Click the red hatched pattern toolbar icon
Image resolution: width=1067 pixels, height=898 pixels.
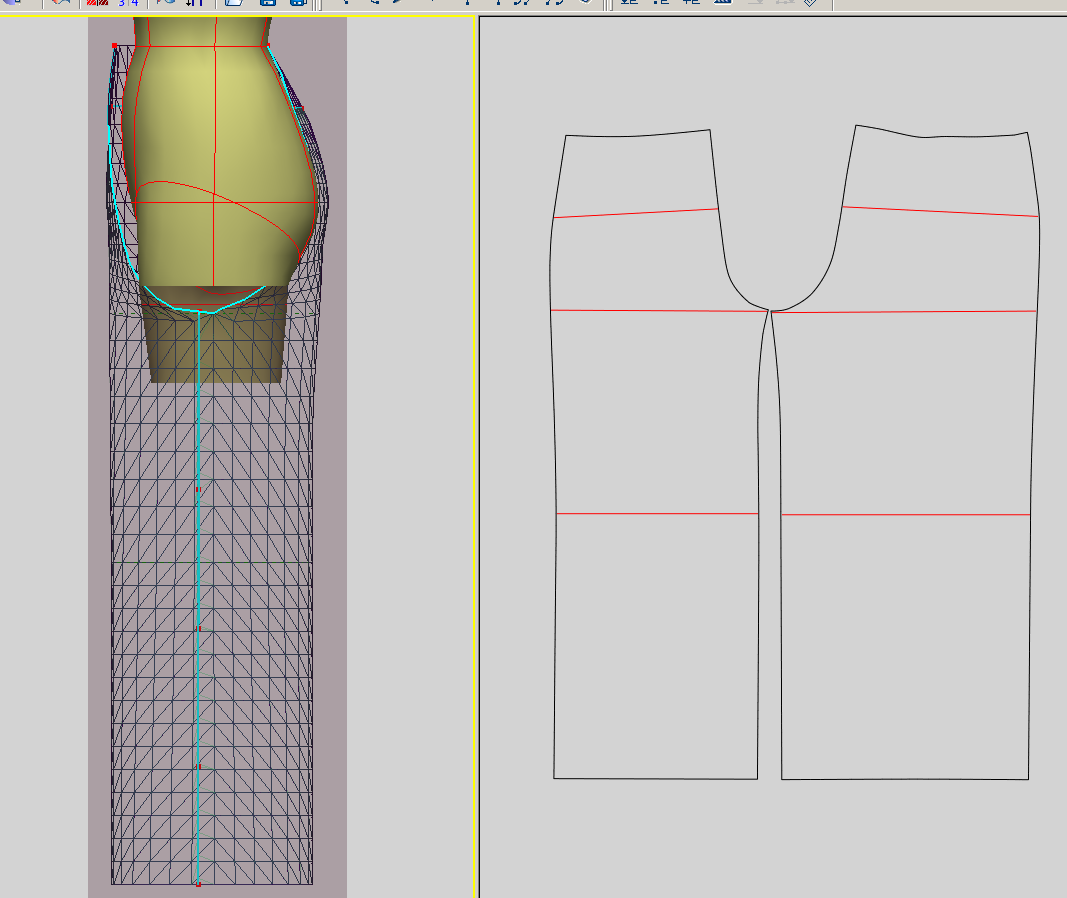[97, 3]
